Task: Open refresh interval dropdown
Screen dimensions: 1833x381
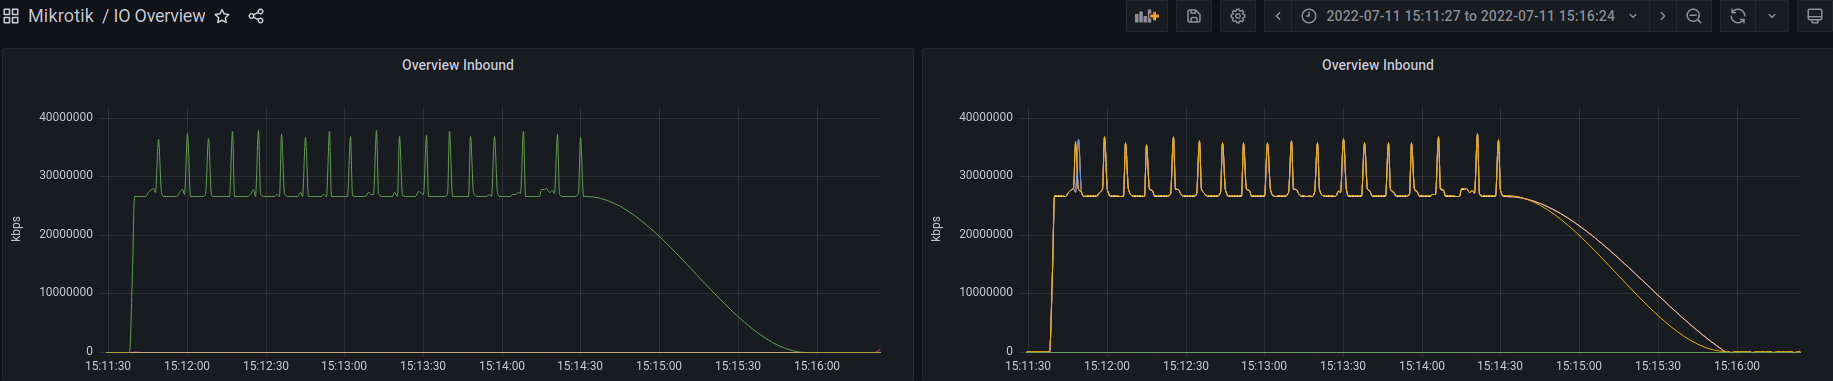Action: 1772,16
